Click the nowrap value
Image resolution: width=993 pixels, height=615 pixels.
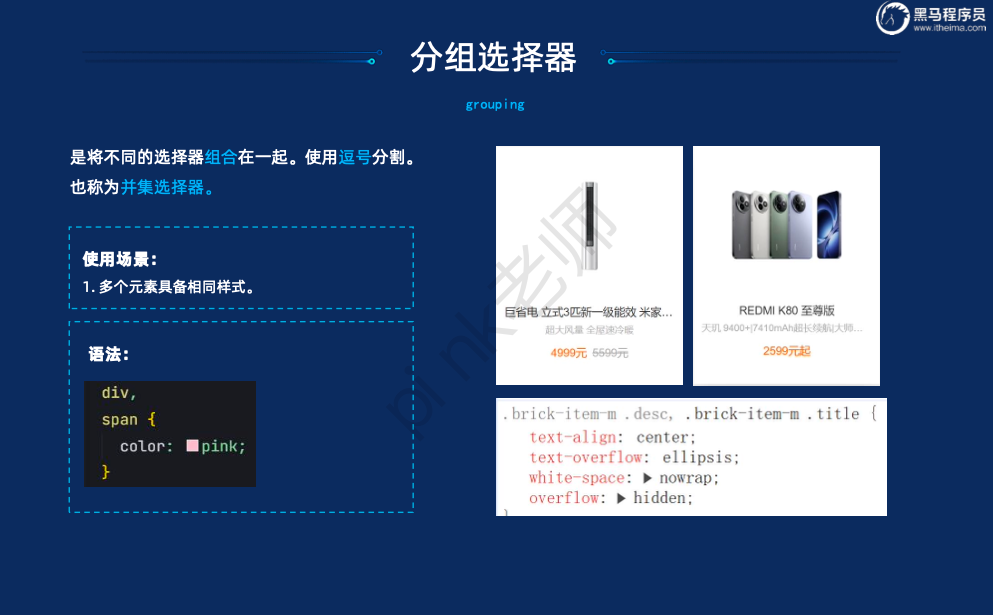pos(686,478)
